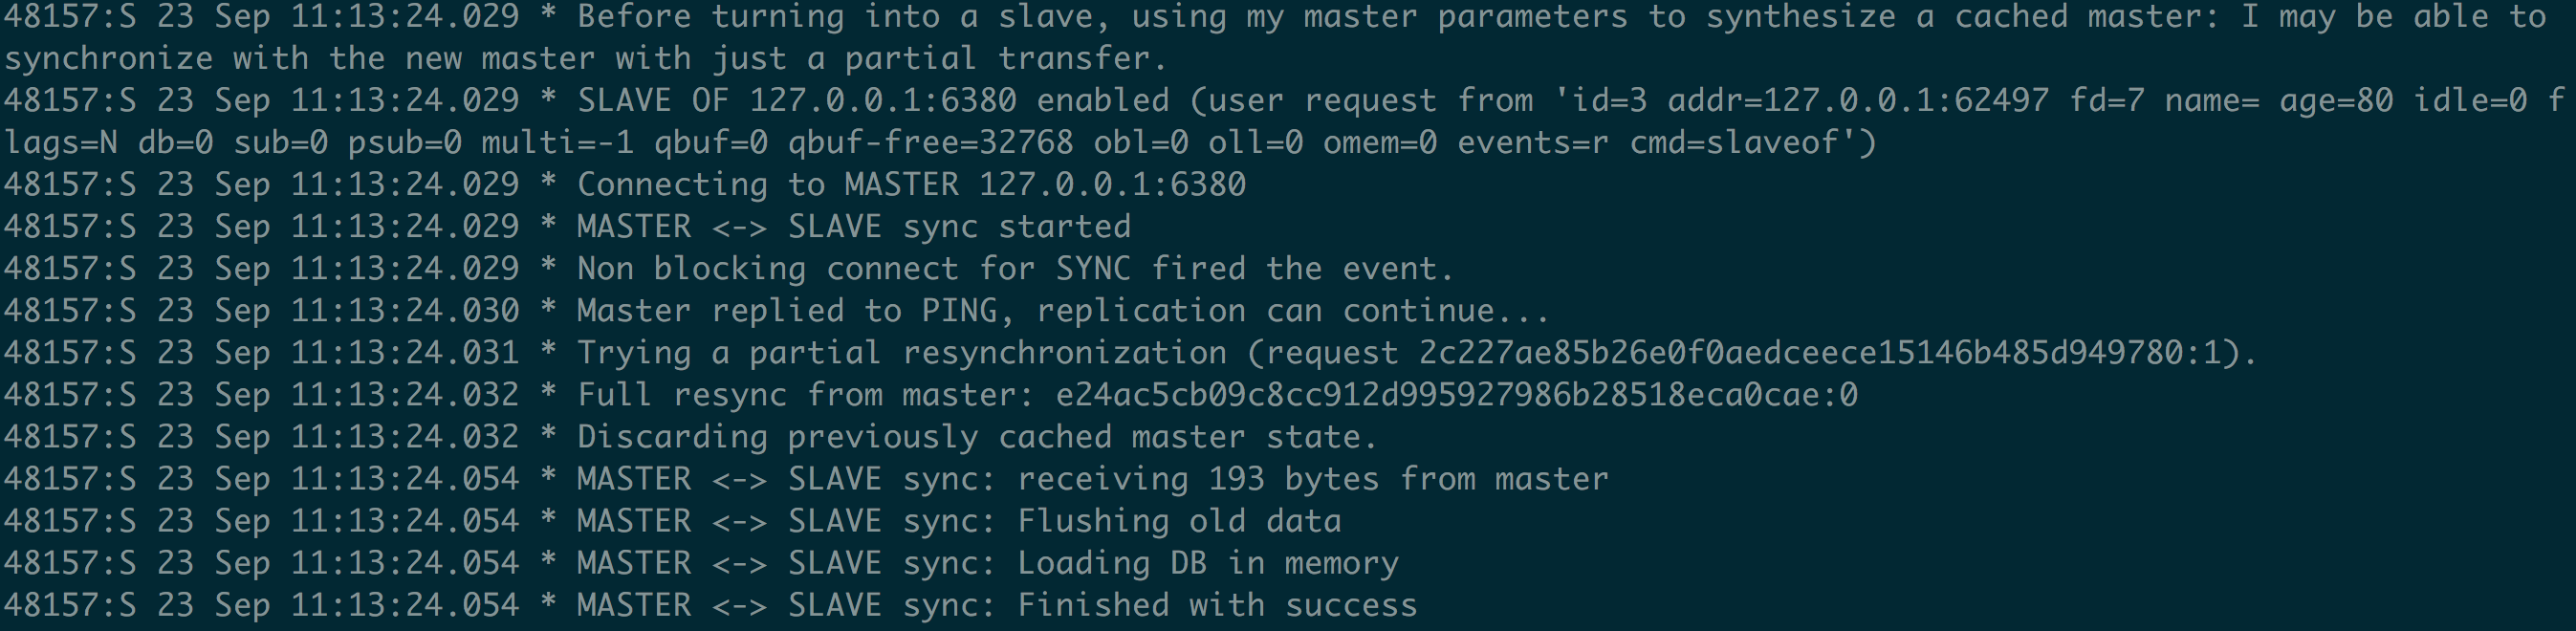This screenshot has width=2576, height=631.
Task: Click 'Discarding previously cached master state' line
Action: click(976, 437)
